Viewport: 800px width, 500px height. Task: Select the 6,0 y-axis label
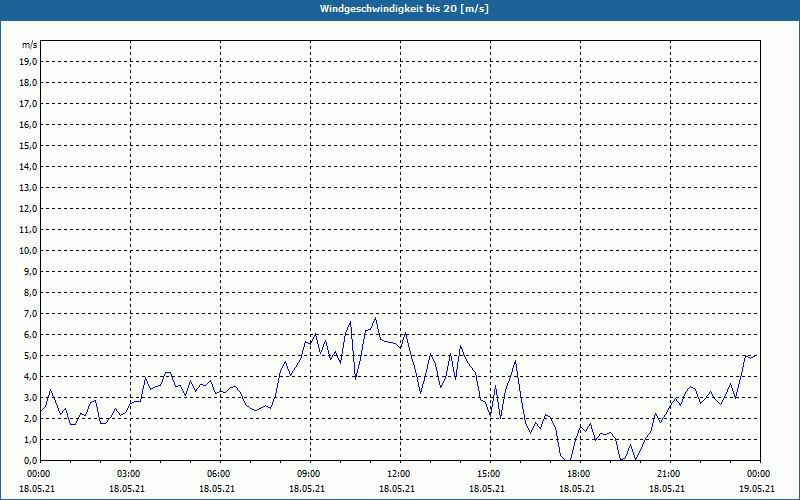pos(31,335)
